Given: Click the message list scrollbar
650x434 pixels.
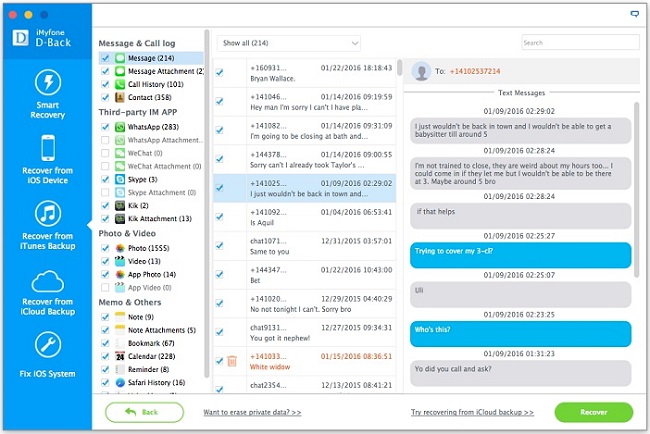Looking at the screenshot, I should click(x=399, y=68).
